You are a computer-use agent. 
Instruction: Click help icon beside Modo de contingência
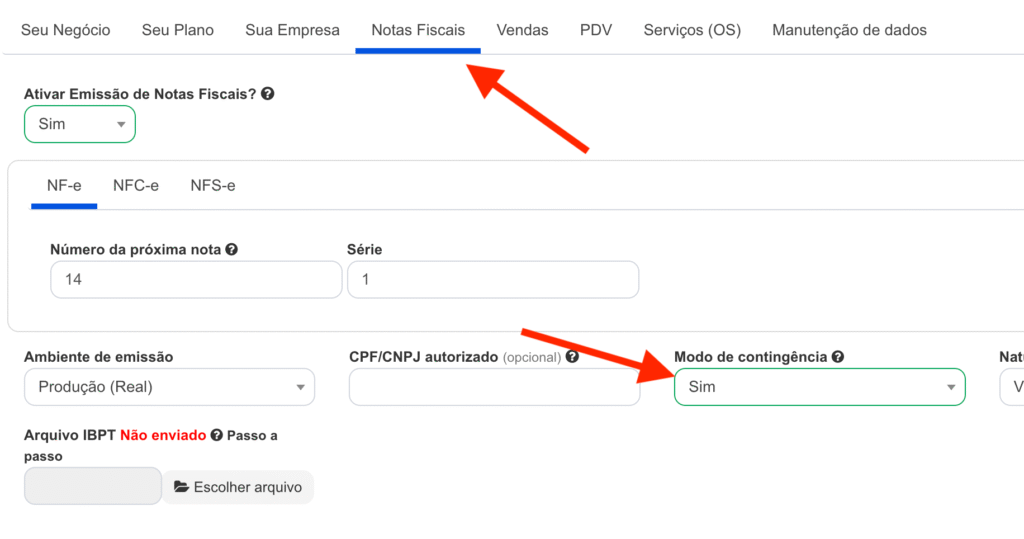838,357
